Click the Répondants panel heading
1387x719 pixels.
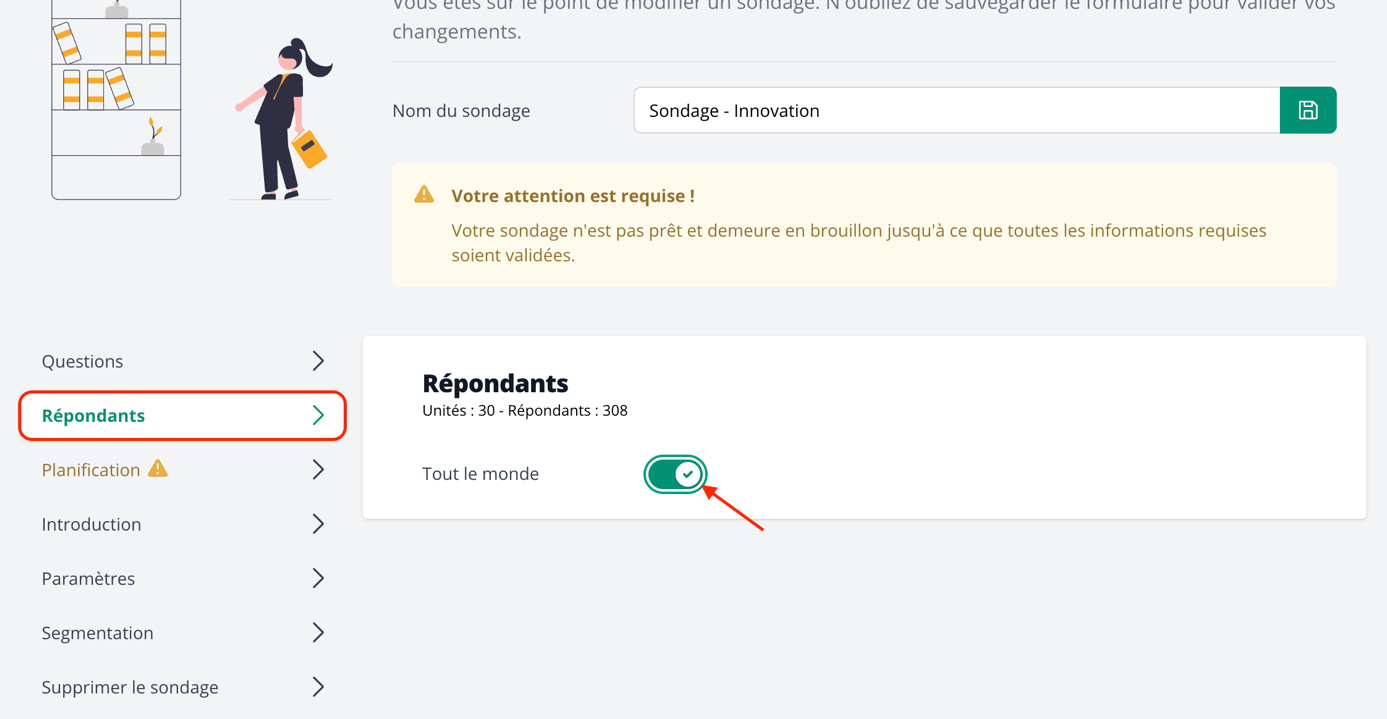[x=494, y=383]
